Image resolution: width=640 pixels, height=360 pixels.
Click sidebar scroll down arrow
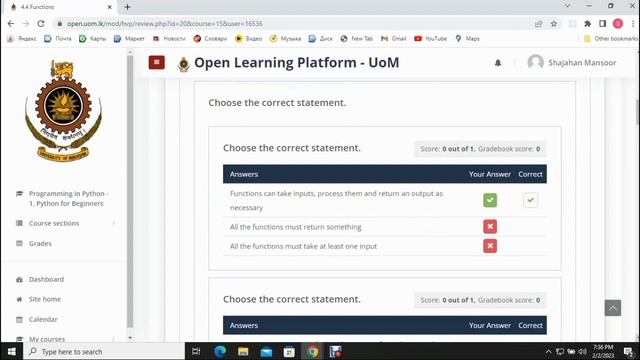click(130, 338)
